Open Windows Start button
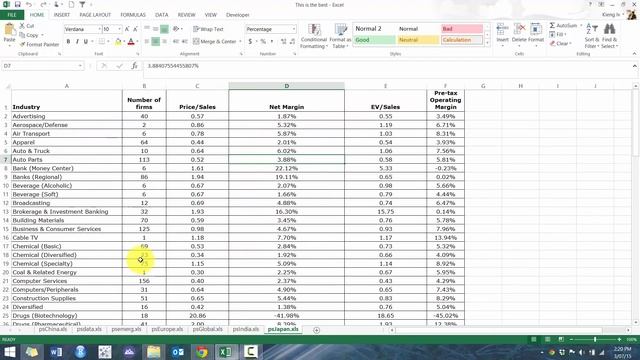 (9, 351)
